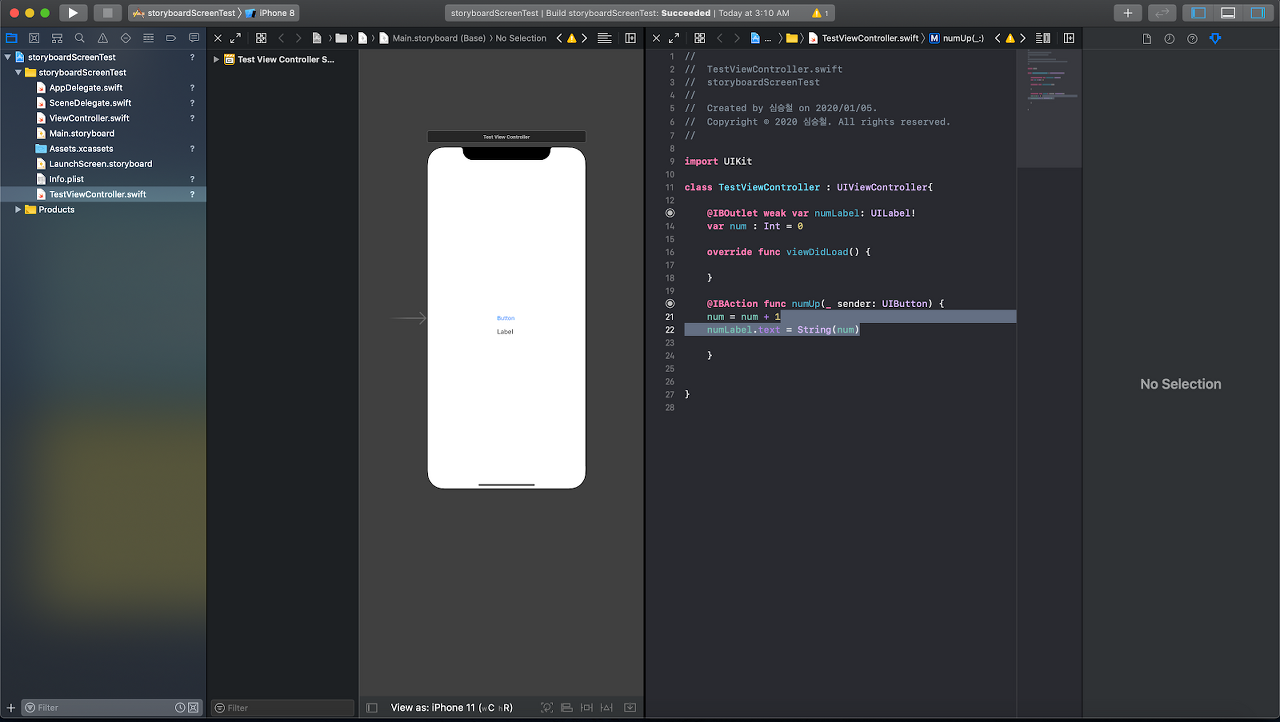Open the numUp(_:) method jump menu

[x=957, y=38]
